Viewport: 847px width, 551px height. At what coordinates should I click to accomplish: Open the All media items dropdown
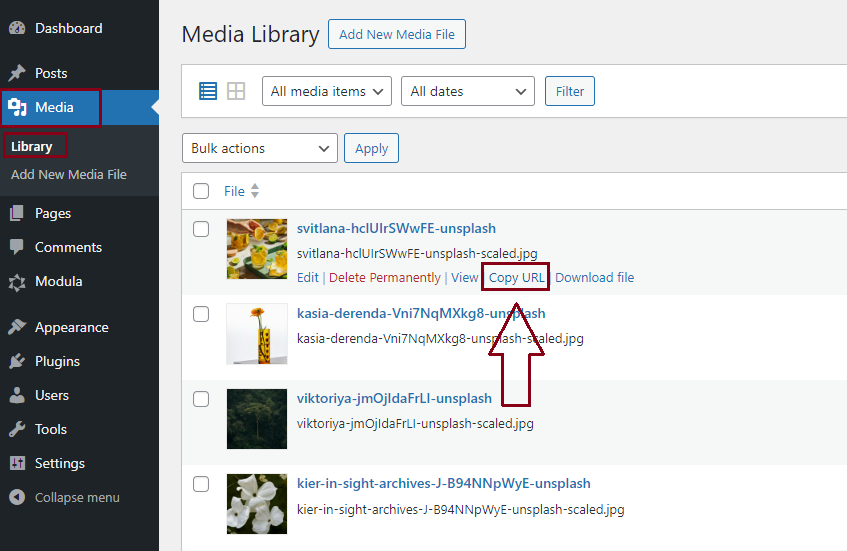326,91
